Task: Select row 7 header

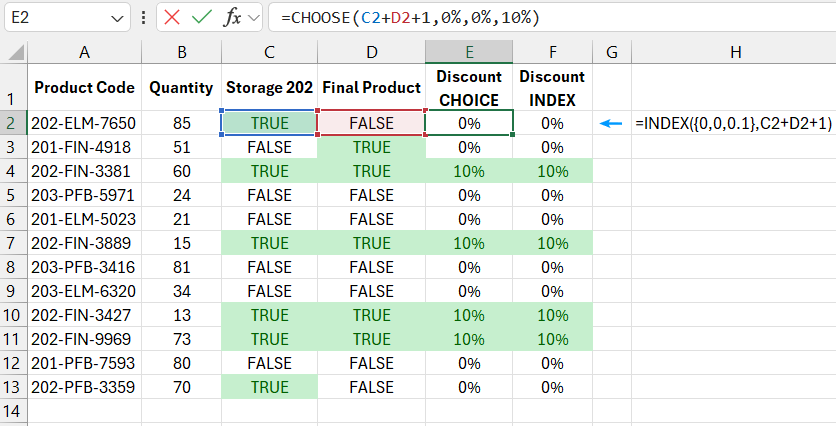Action: coord(13,243)
